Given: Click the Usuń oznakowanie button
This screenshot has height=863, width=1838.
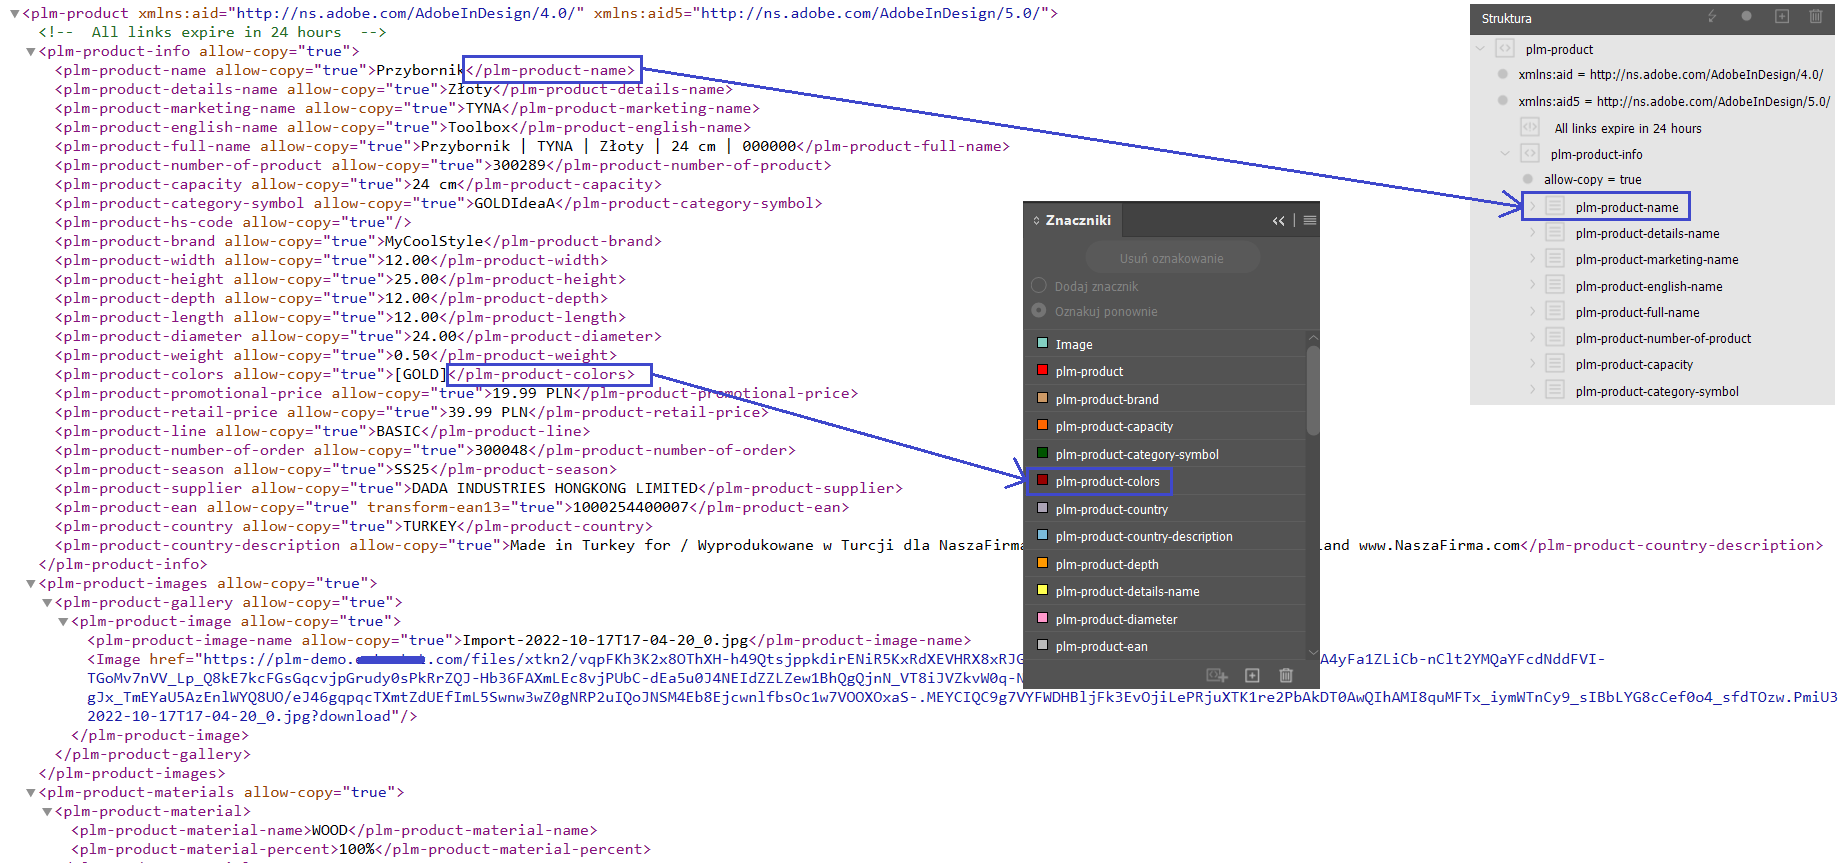Looking at the screenshot, I should [x=1171, y=258].
